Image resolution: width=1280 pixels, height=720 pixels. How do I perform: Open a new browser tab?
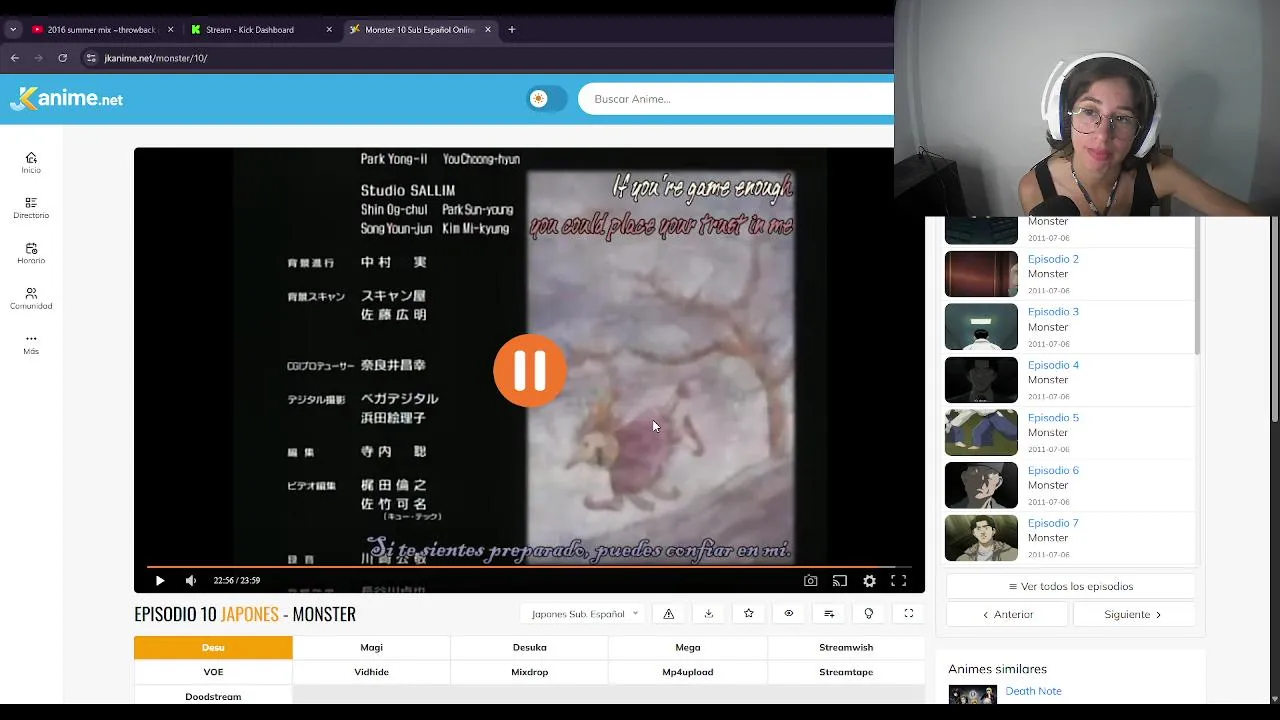pyautogui.click(x=512, y=30)
